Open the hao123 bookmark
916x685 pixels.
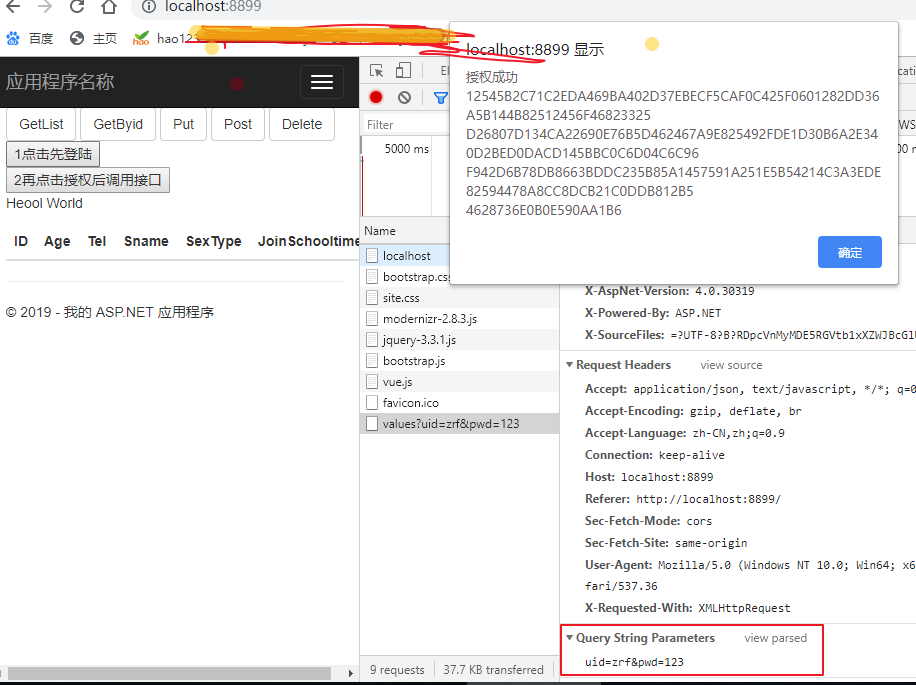[x=165, y=39]
